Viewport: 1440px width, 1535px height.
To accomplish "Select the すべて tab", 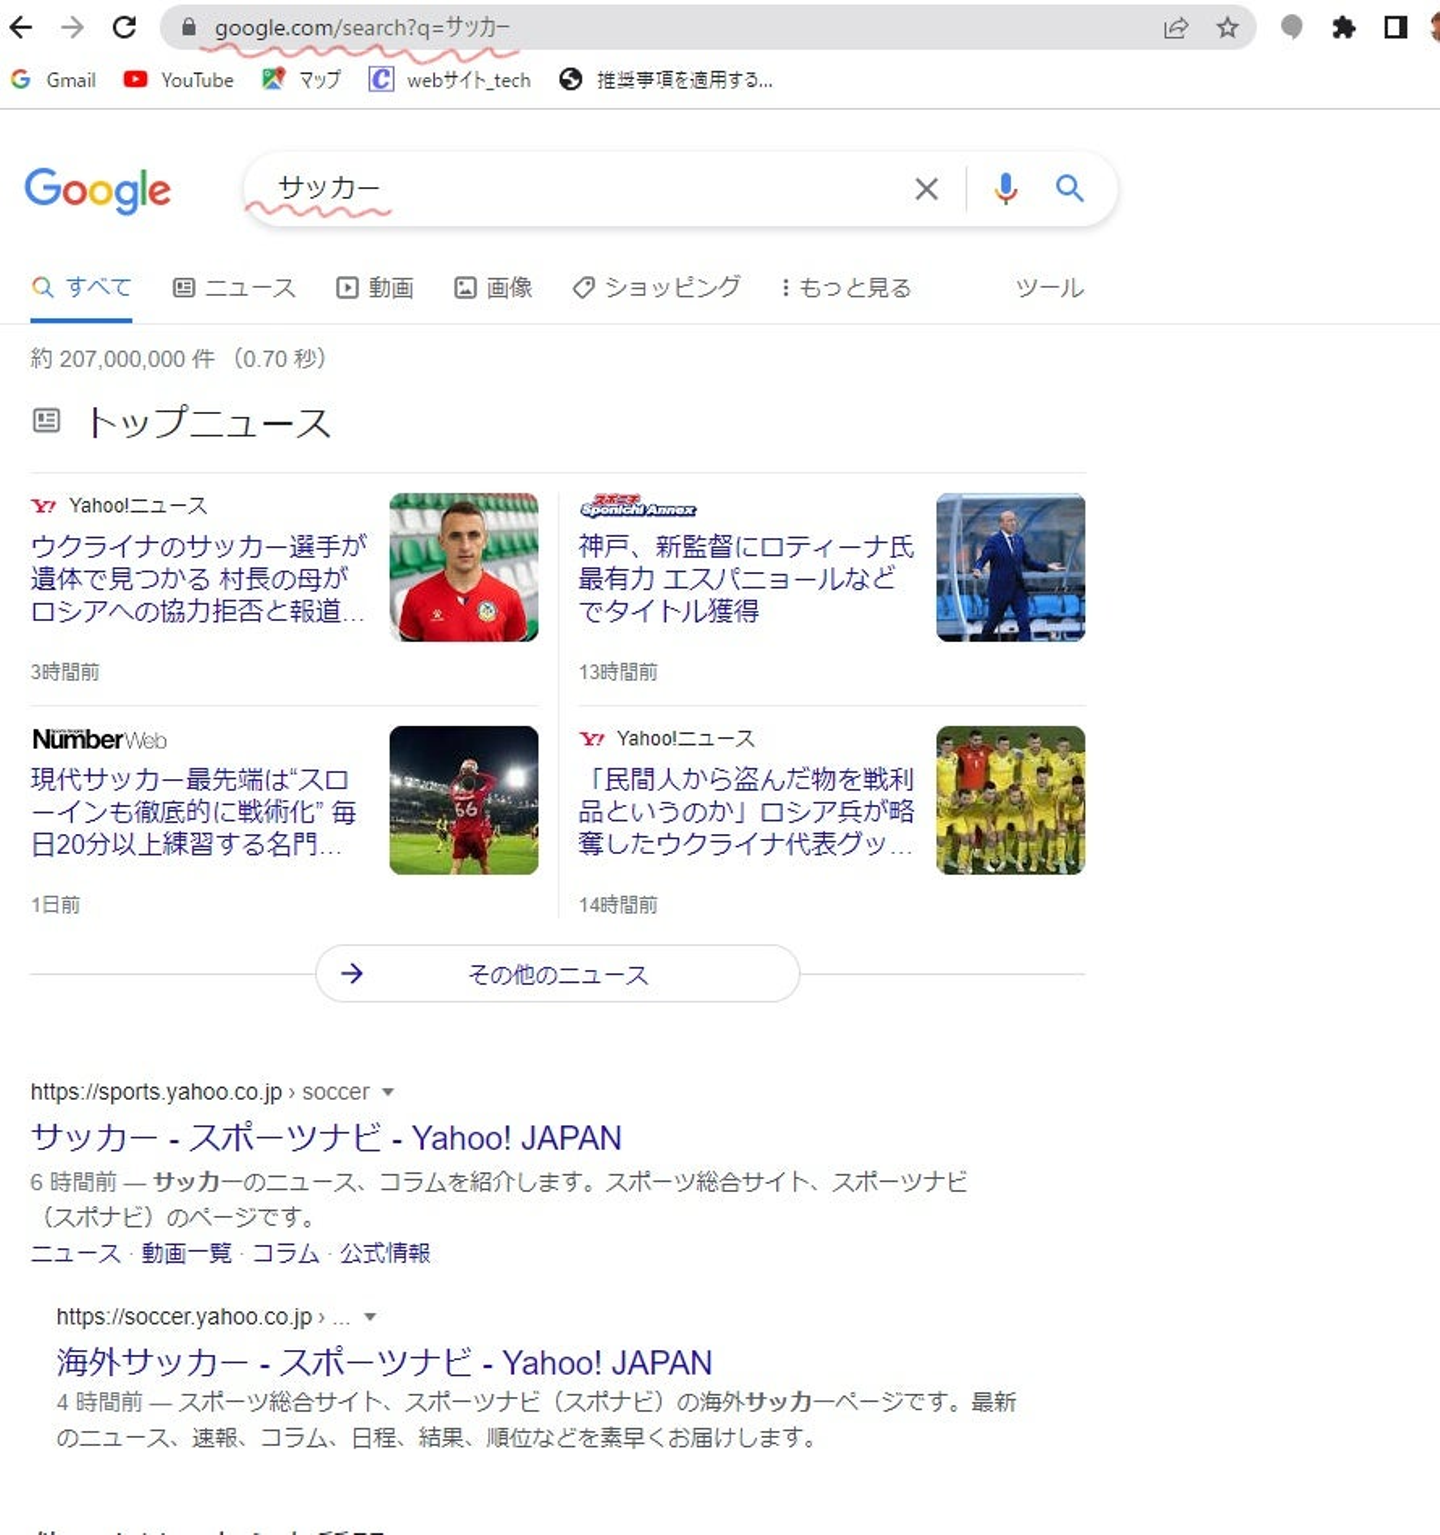I will point(82,288).
